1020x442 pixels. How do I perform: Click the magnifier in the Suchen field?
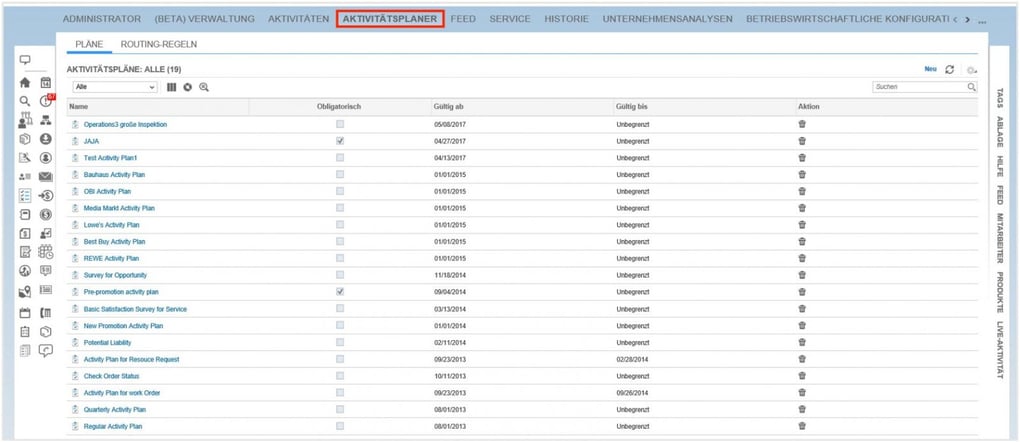[971, 87]
